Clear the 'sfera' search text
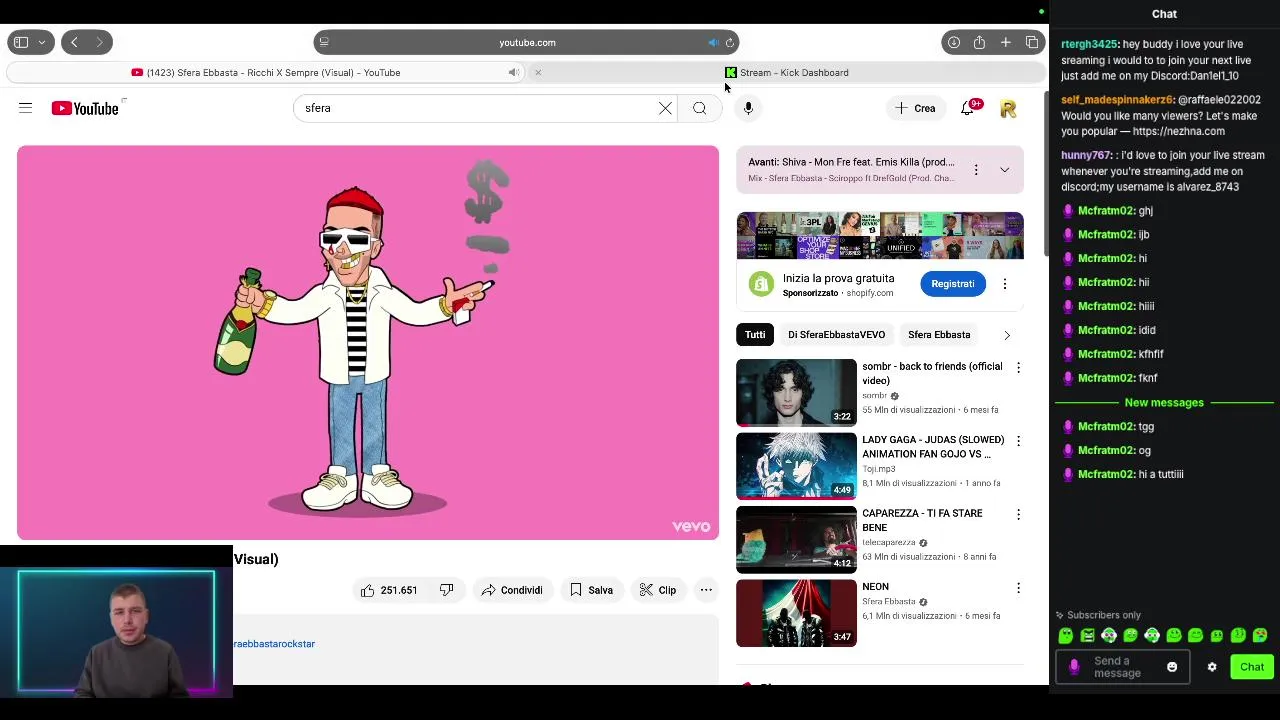The height and width of the screenshot is (720, 1280). pos(665,108)
